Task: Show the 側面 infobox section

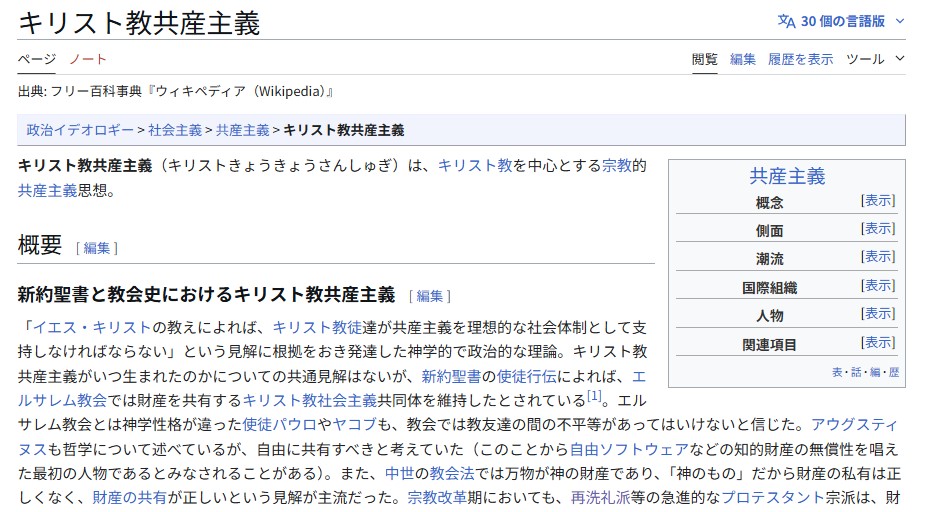Action: coord(878,228)
